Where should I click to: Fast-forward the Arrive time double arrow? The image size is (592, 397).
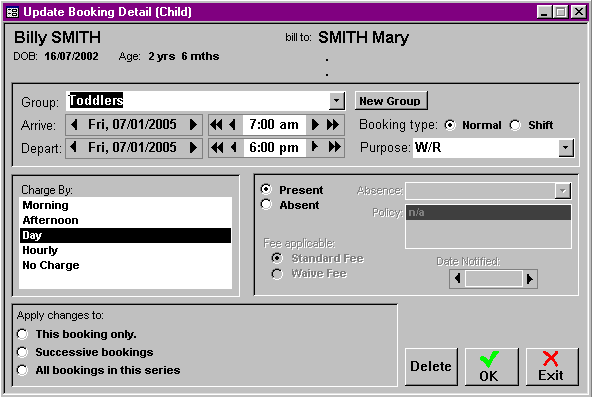coord(333,125)
